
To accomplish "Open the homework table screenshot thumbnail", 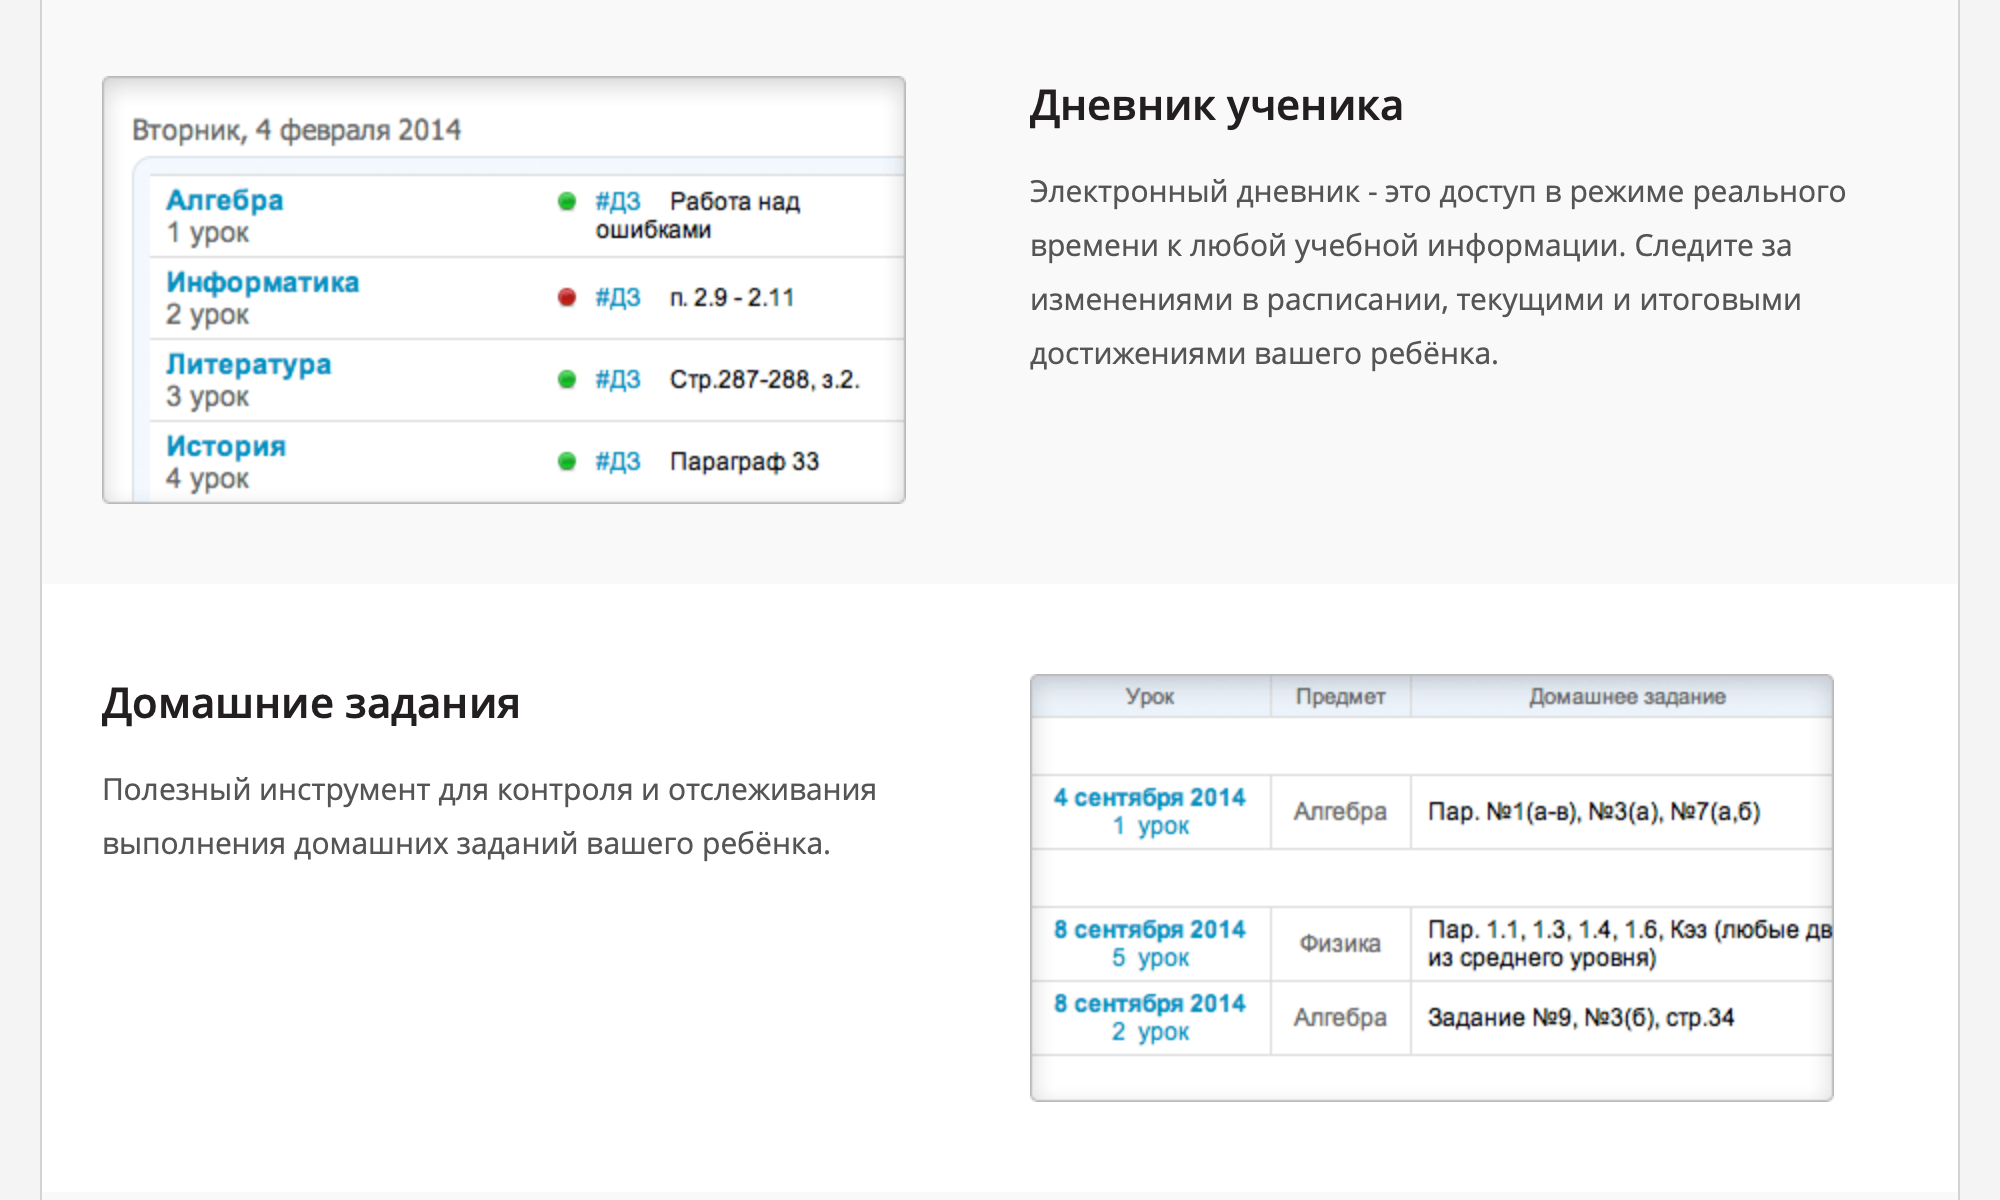I will tap(1432, 888).
